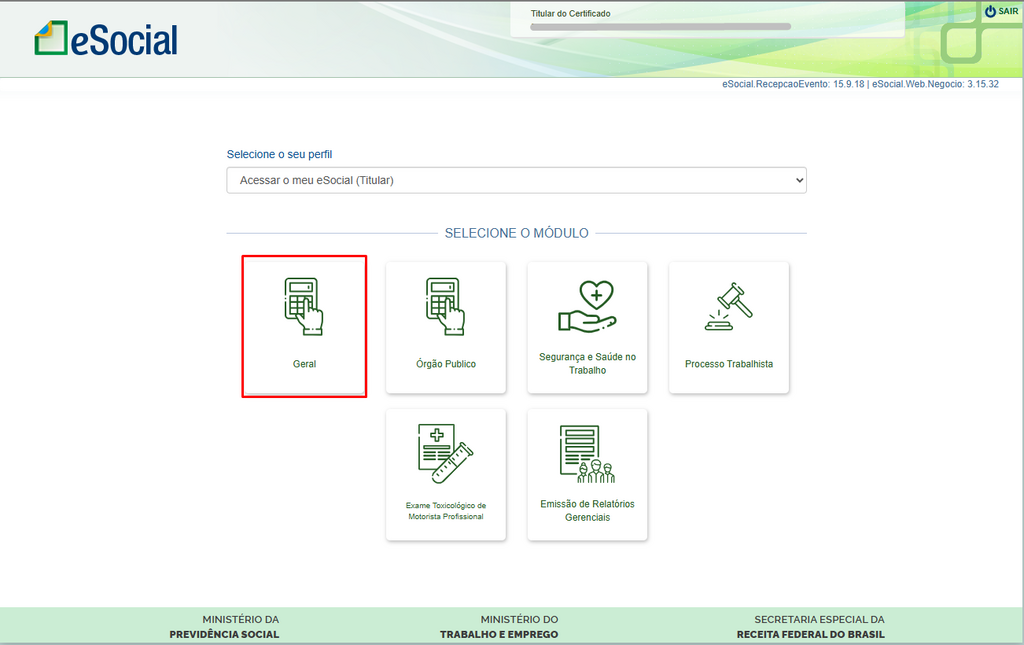Open the Órgão Publico module icon

point(446,306)
